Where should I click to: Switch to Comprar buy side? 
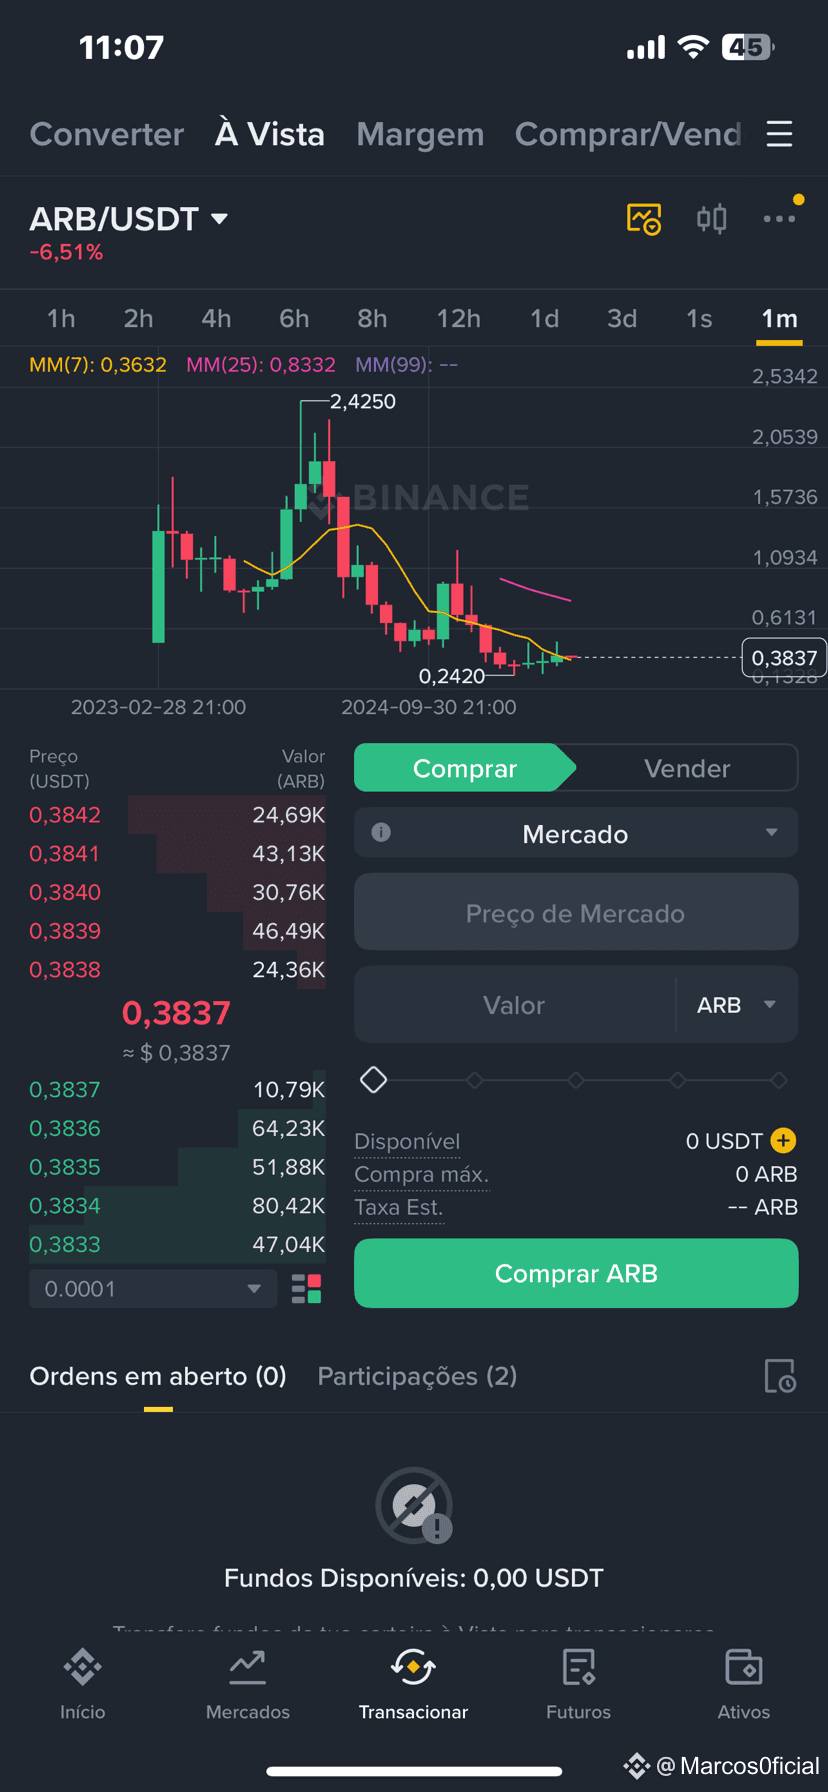tap(465, 768)
